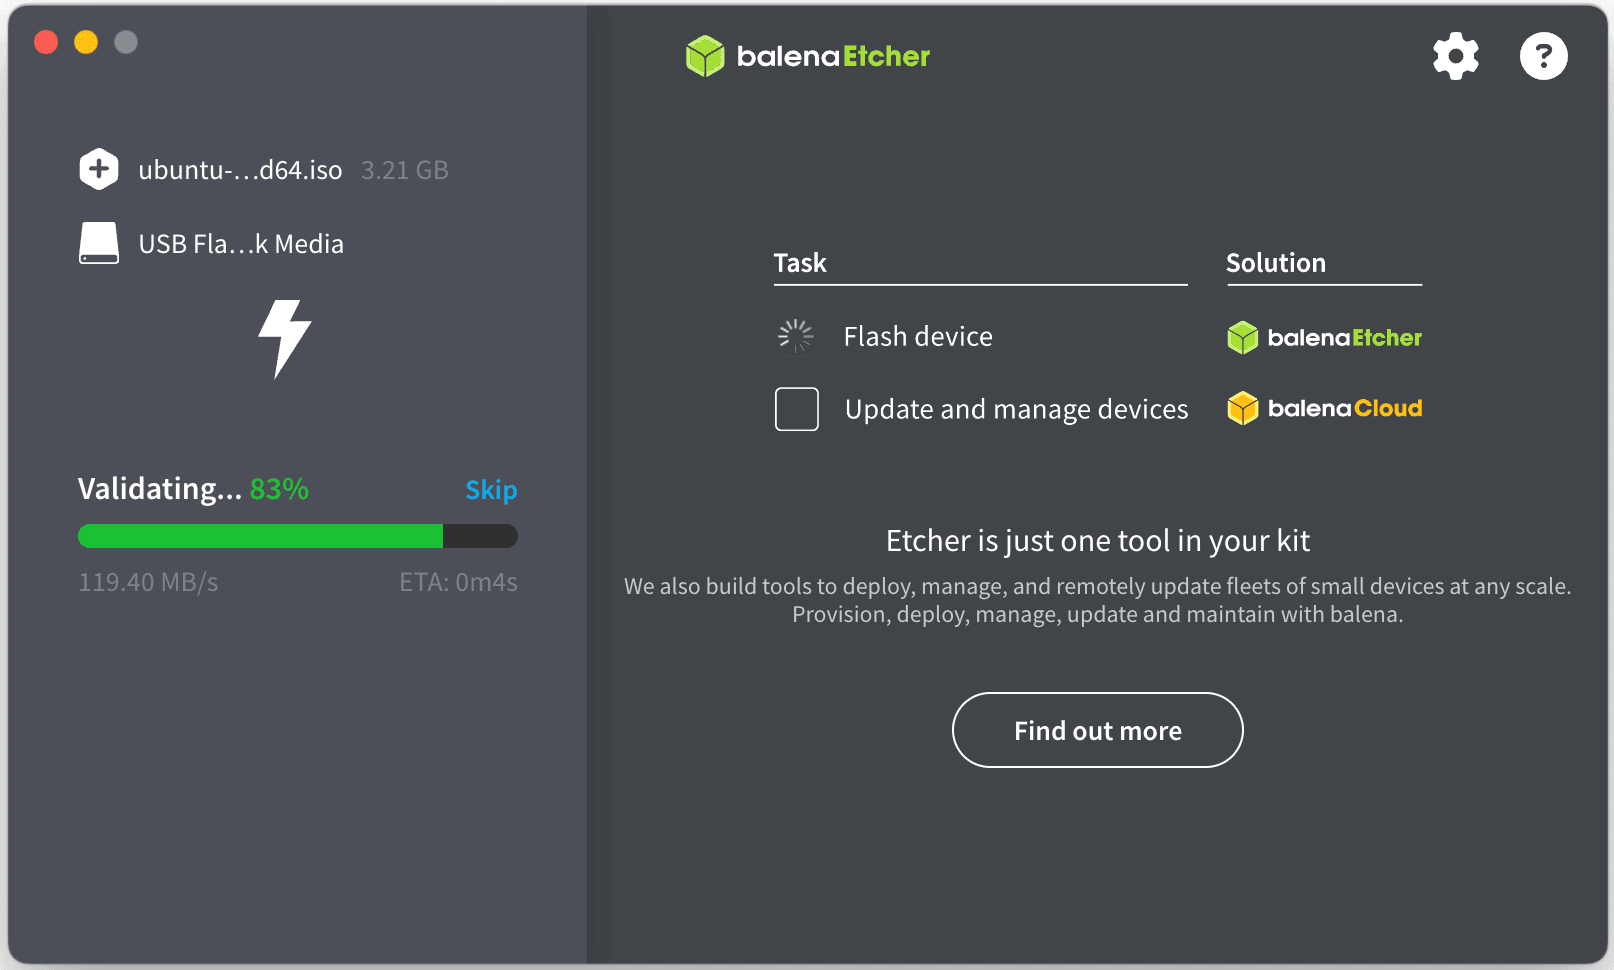Click the Solution column header
1614x970 pixels.
[x=1275, y=263]
